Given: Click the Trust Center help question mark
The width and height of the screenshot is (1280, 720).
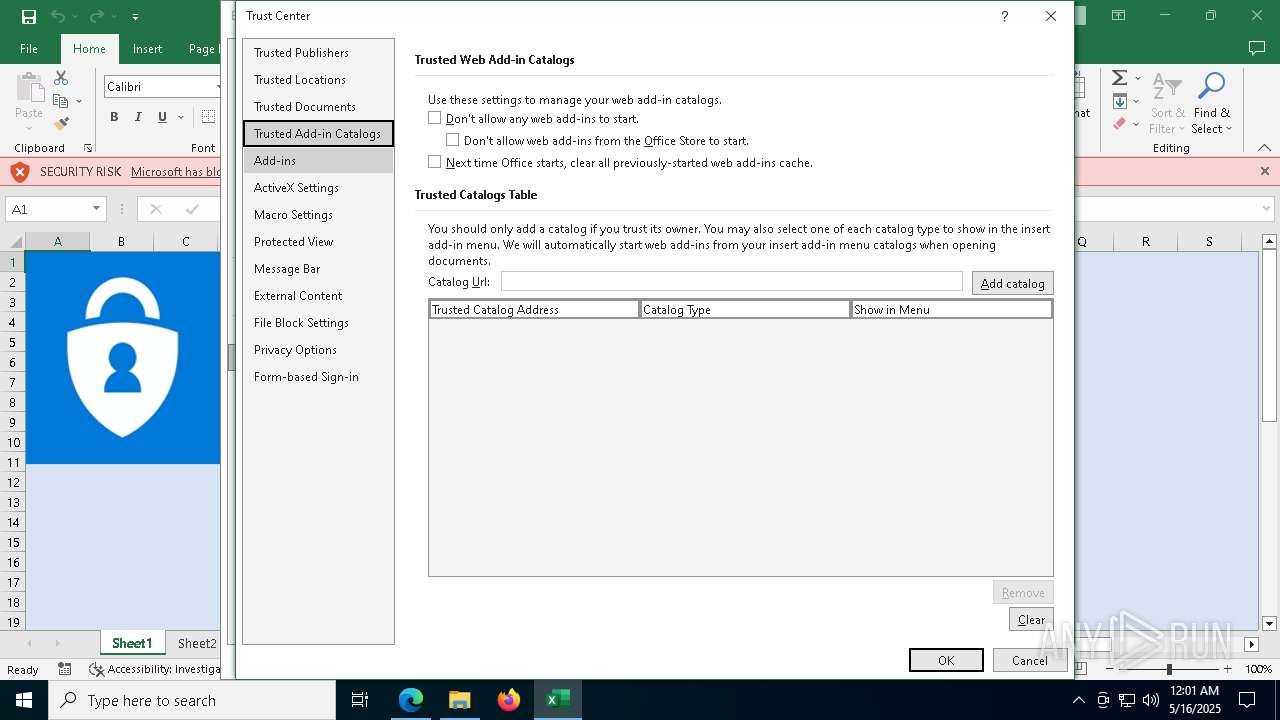Looking at the screenshot, I should [x=1004, y=16].
